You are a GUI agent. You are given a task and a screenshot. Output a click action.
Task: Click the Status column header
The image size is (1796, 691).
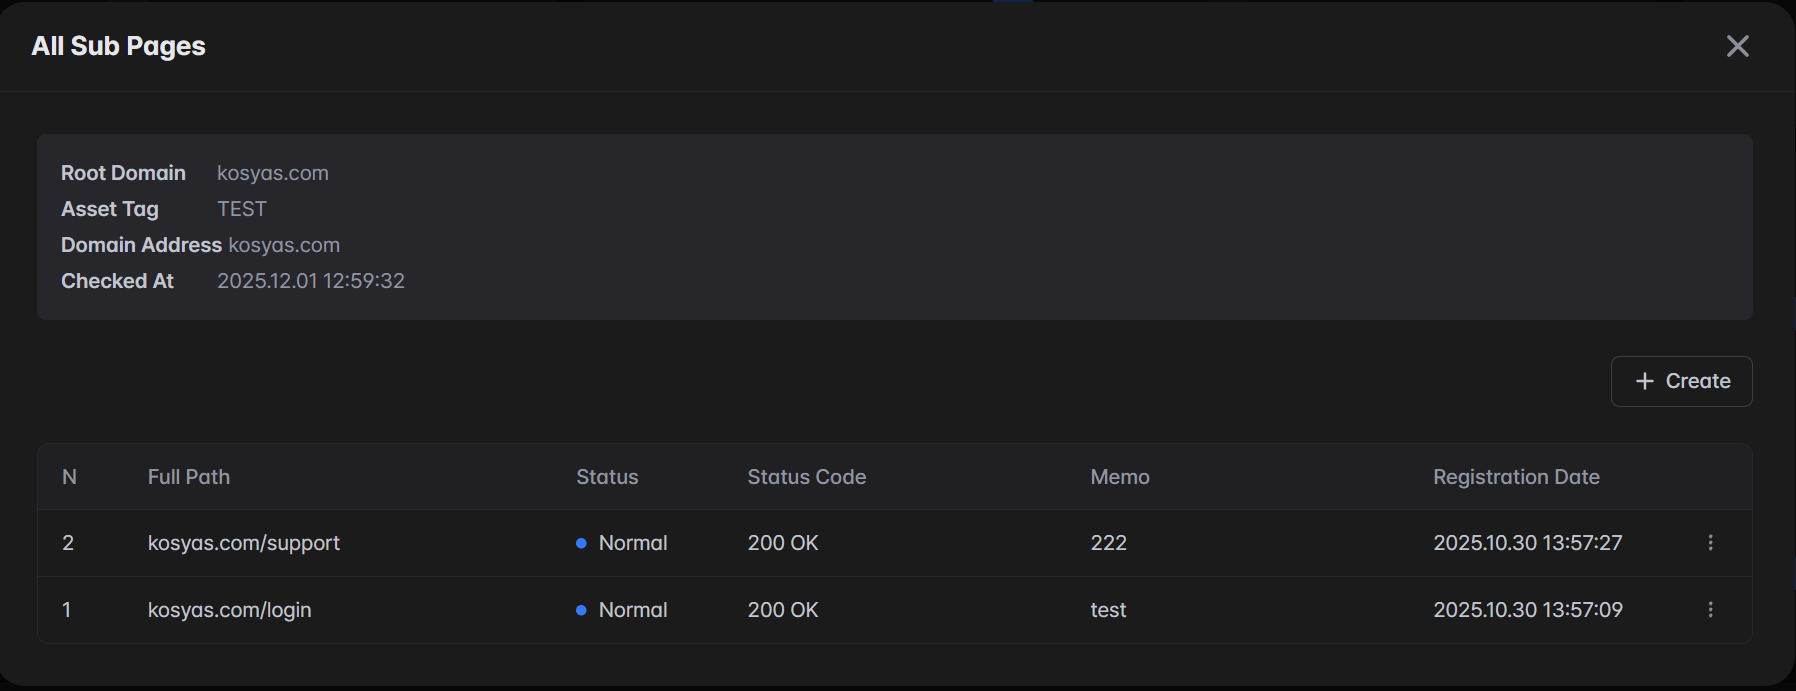(x=606, y=477)
